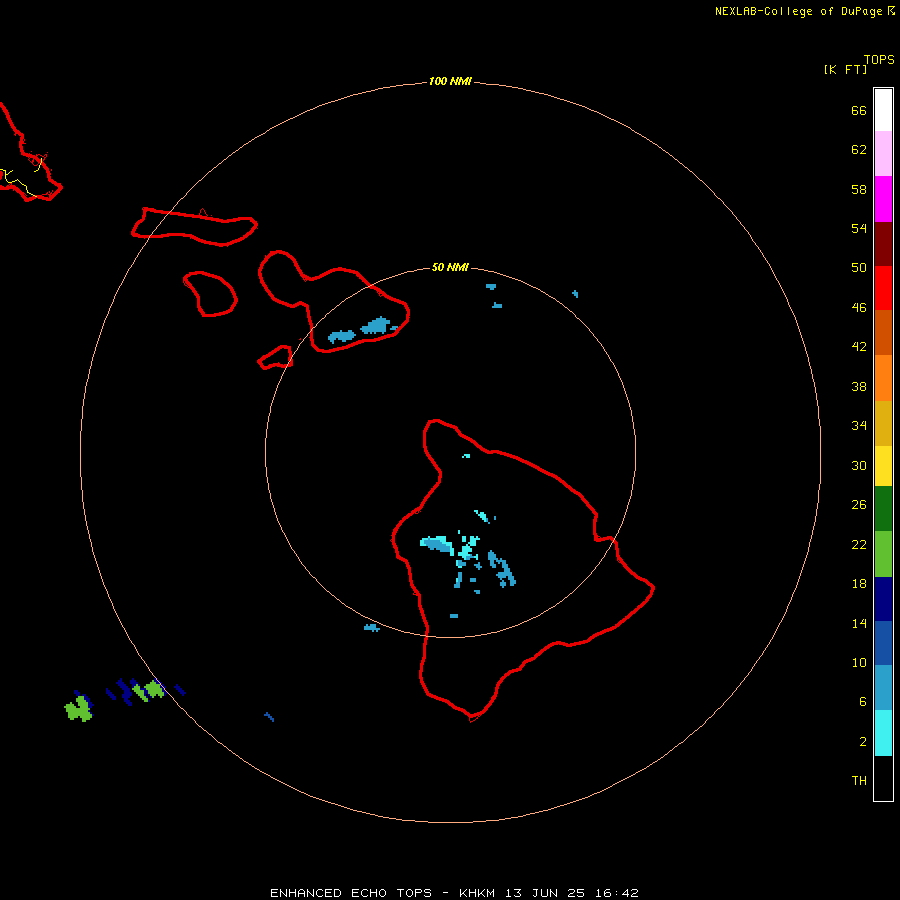
Task: Click legend value 62
Action: click(x=859, y=150)
